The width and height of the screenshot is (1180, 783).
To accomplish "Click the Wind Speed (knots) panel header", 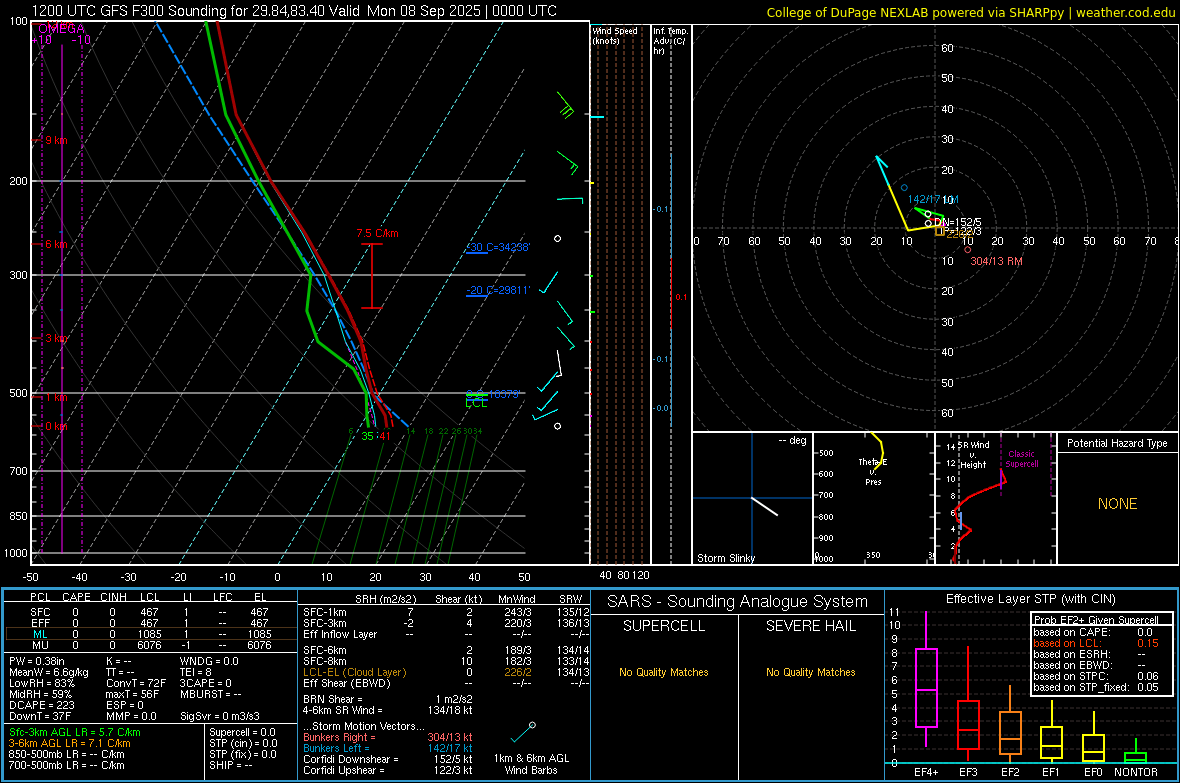I will pyautogui.click(x=615, y=35).
